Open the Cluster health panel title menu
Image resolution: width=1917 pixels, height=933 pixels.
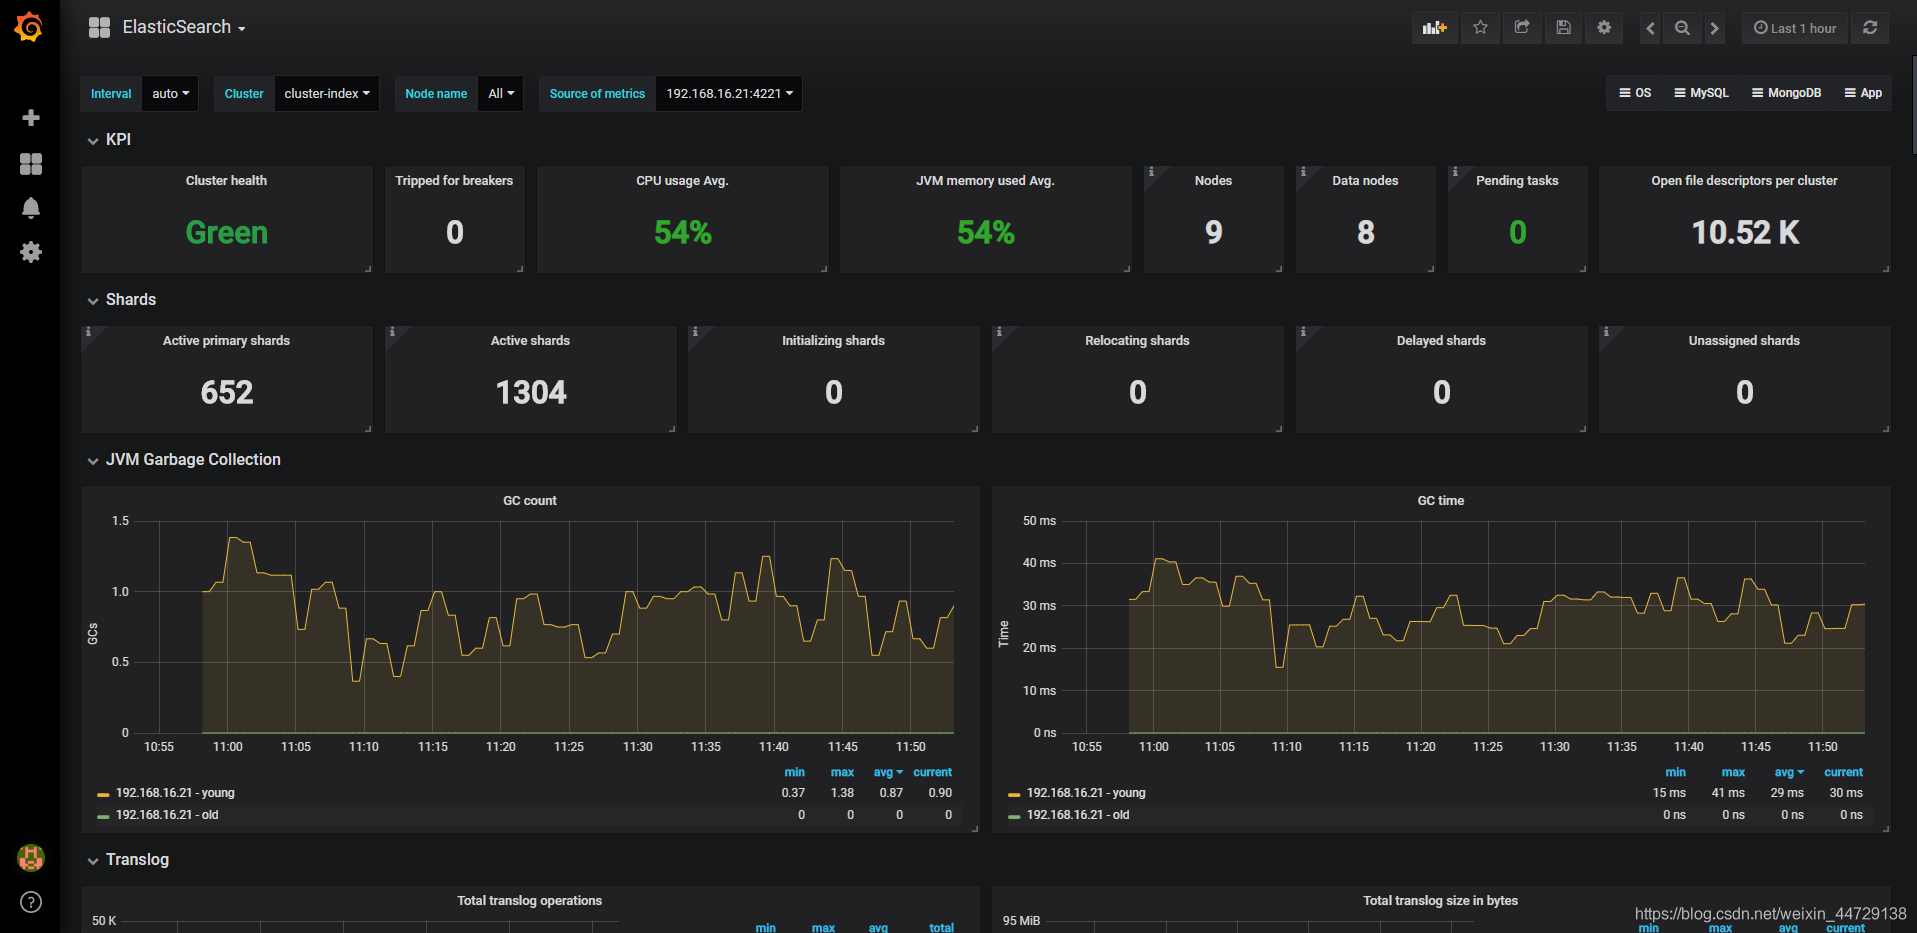226,181
